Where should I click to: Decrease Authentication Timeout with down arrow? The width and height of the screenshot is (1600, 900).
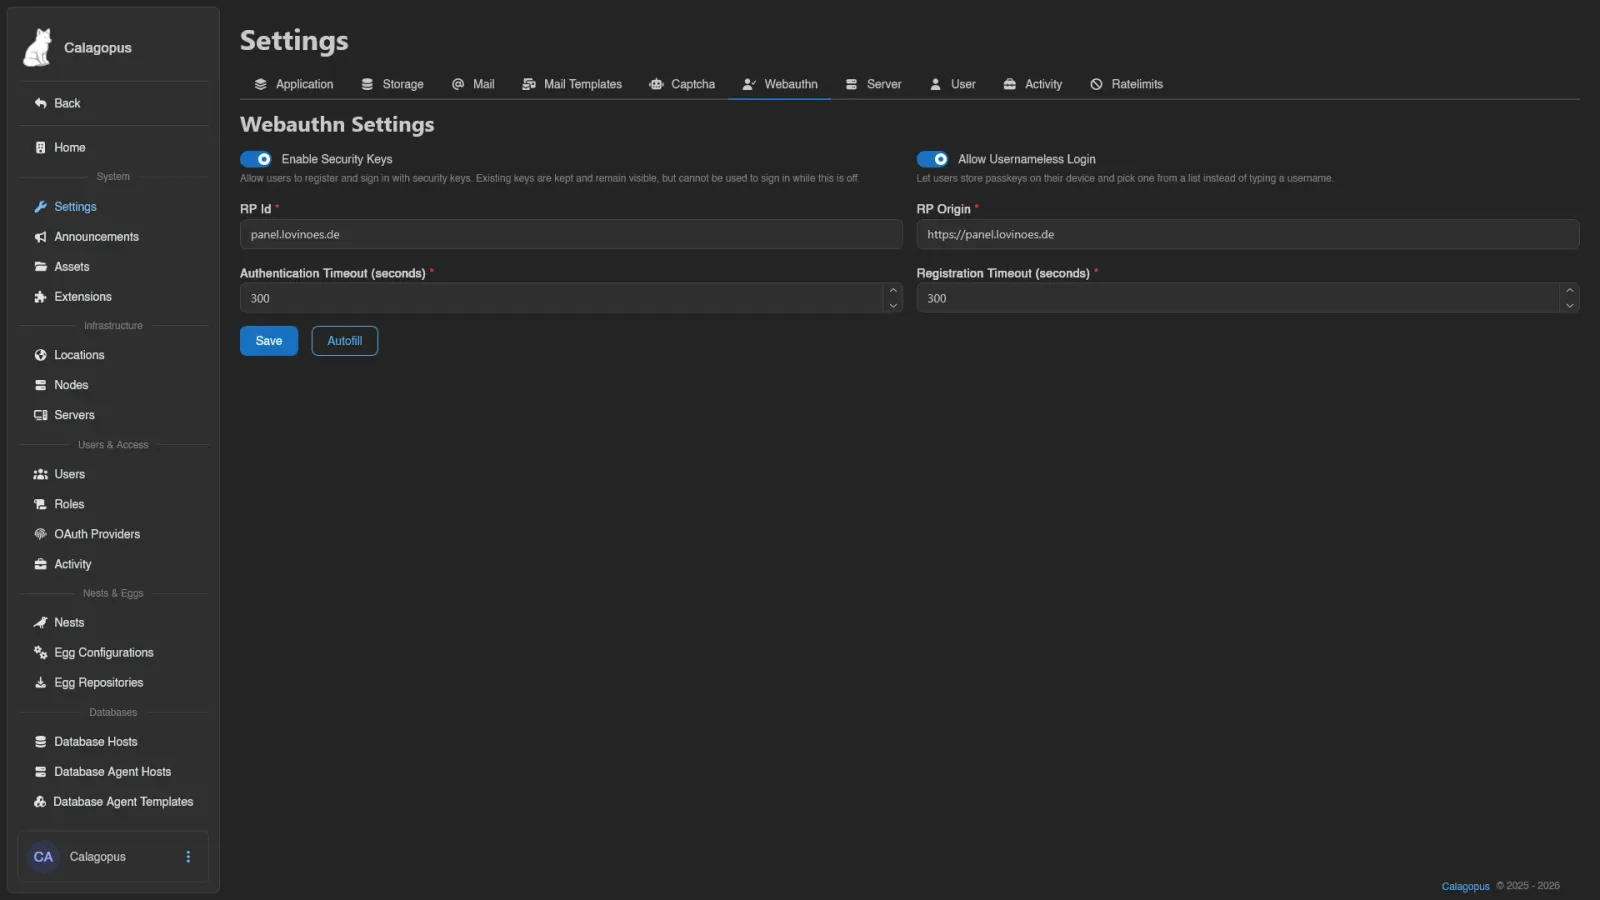pos(893,306)
